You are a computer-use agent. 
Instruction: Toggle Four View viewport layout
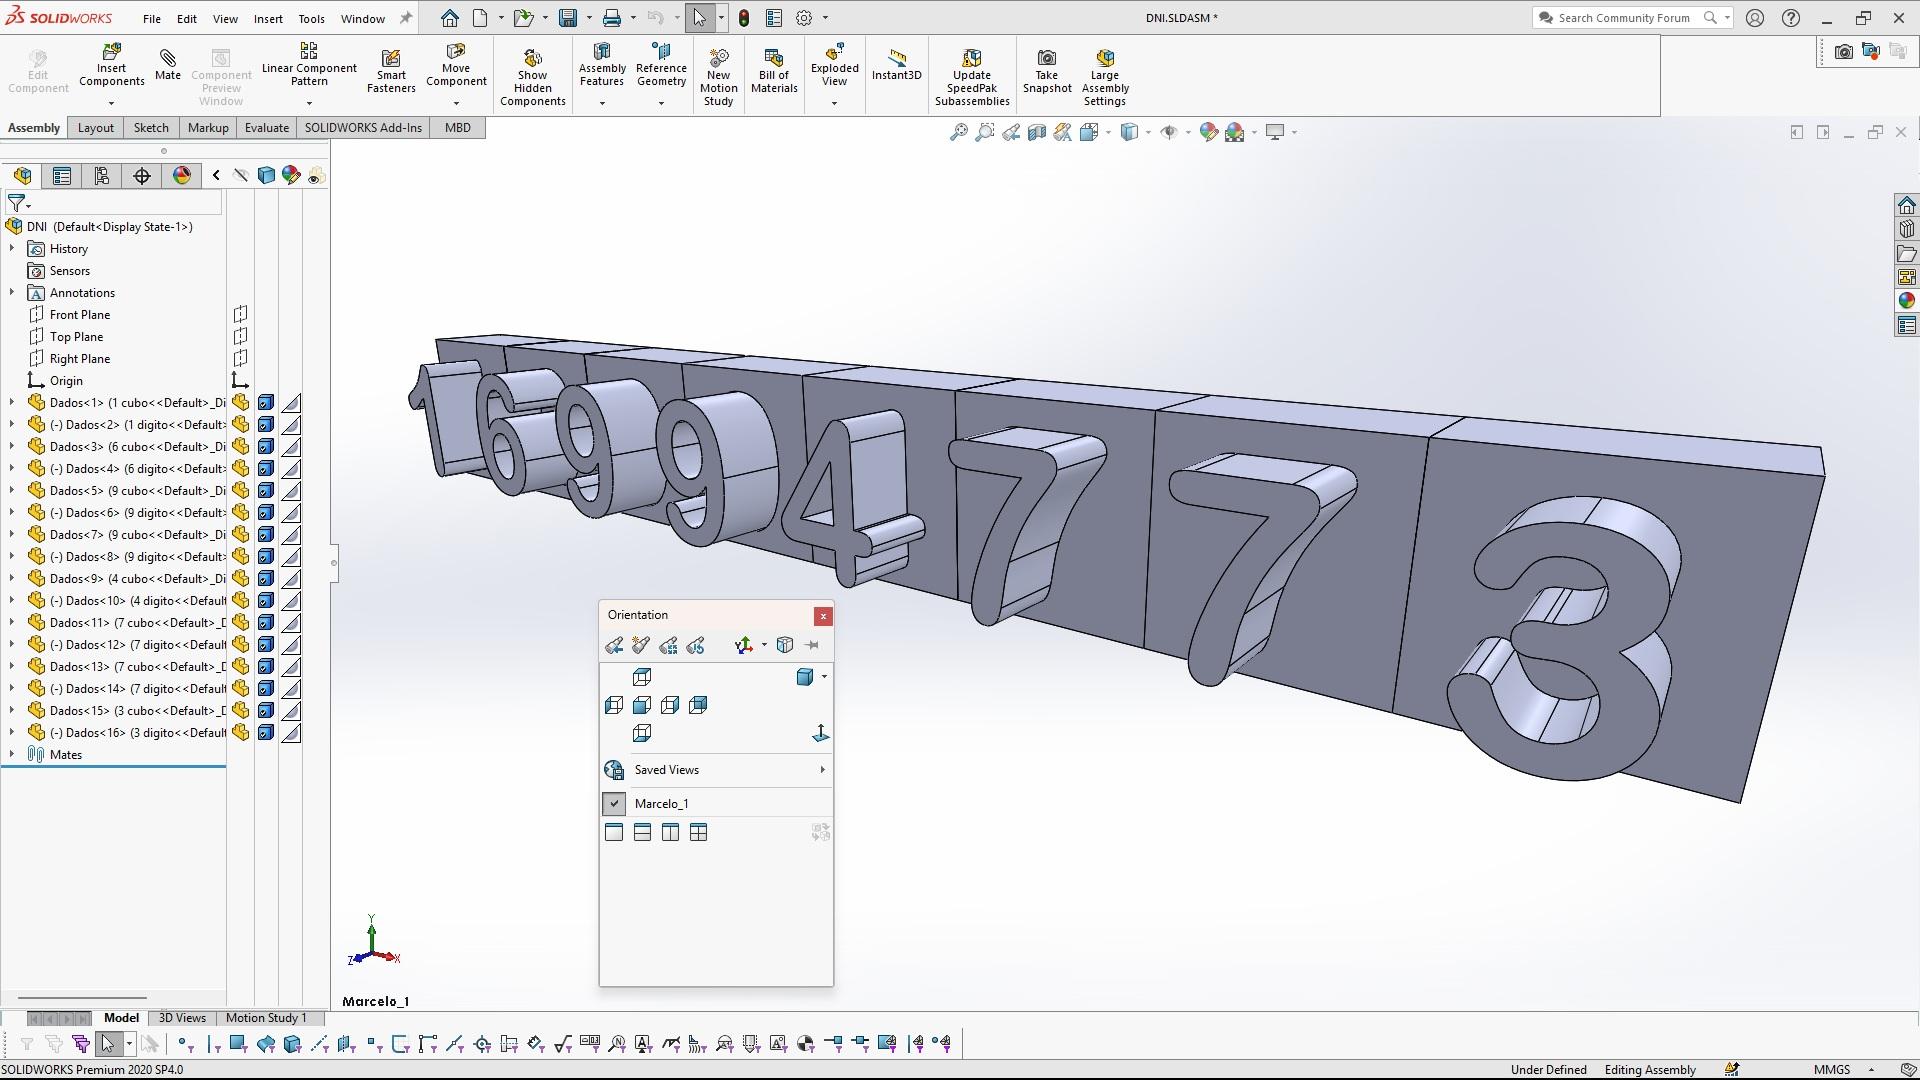[698, 833]
